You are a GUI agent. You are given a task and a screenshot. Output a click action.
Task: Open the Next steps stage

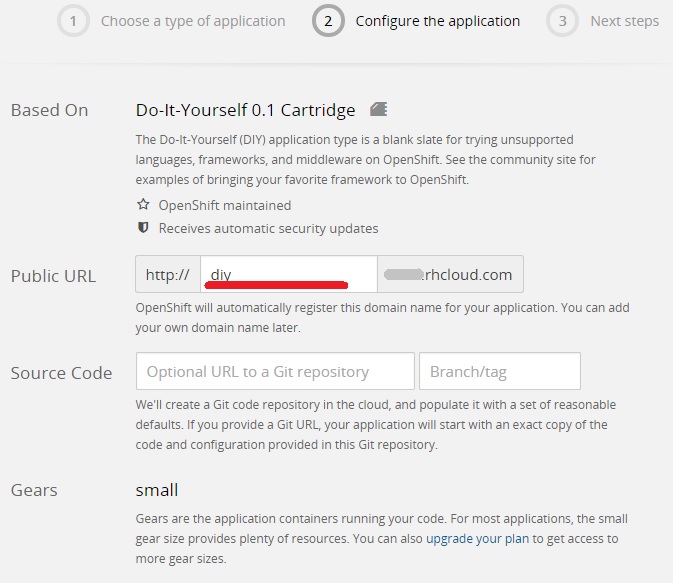pos(624,21)
